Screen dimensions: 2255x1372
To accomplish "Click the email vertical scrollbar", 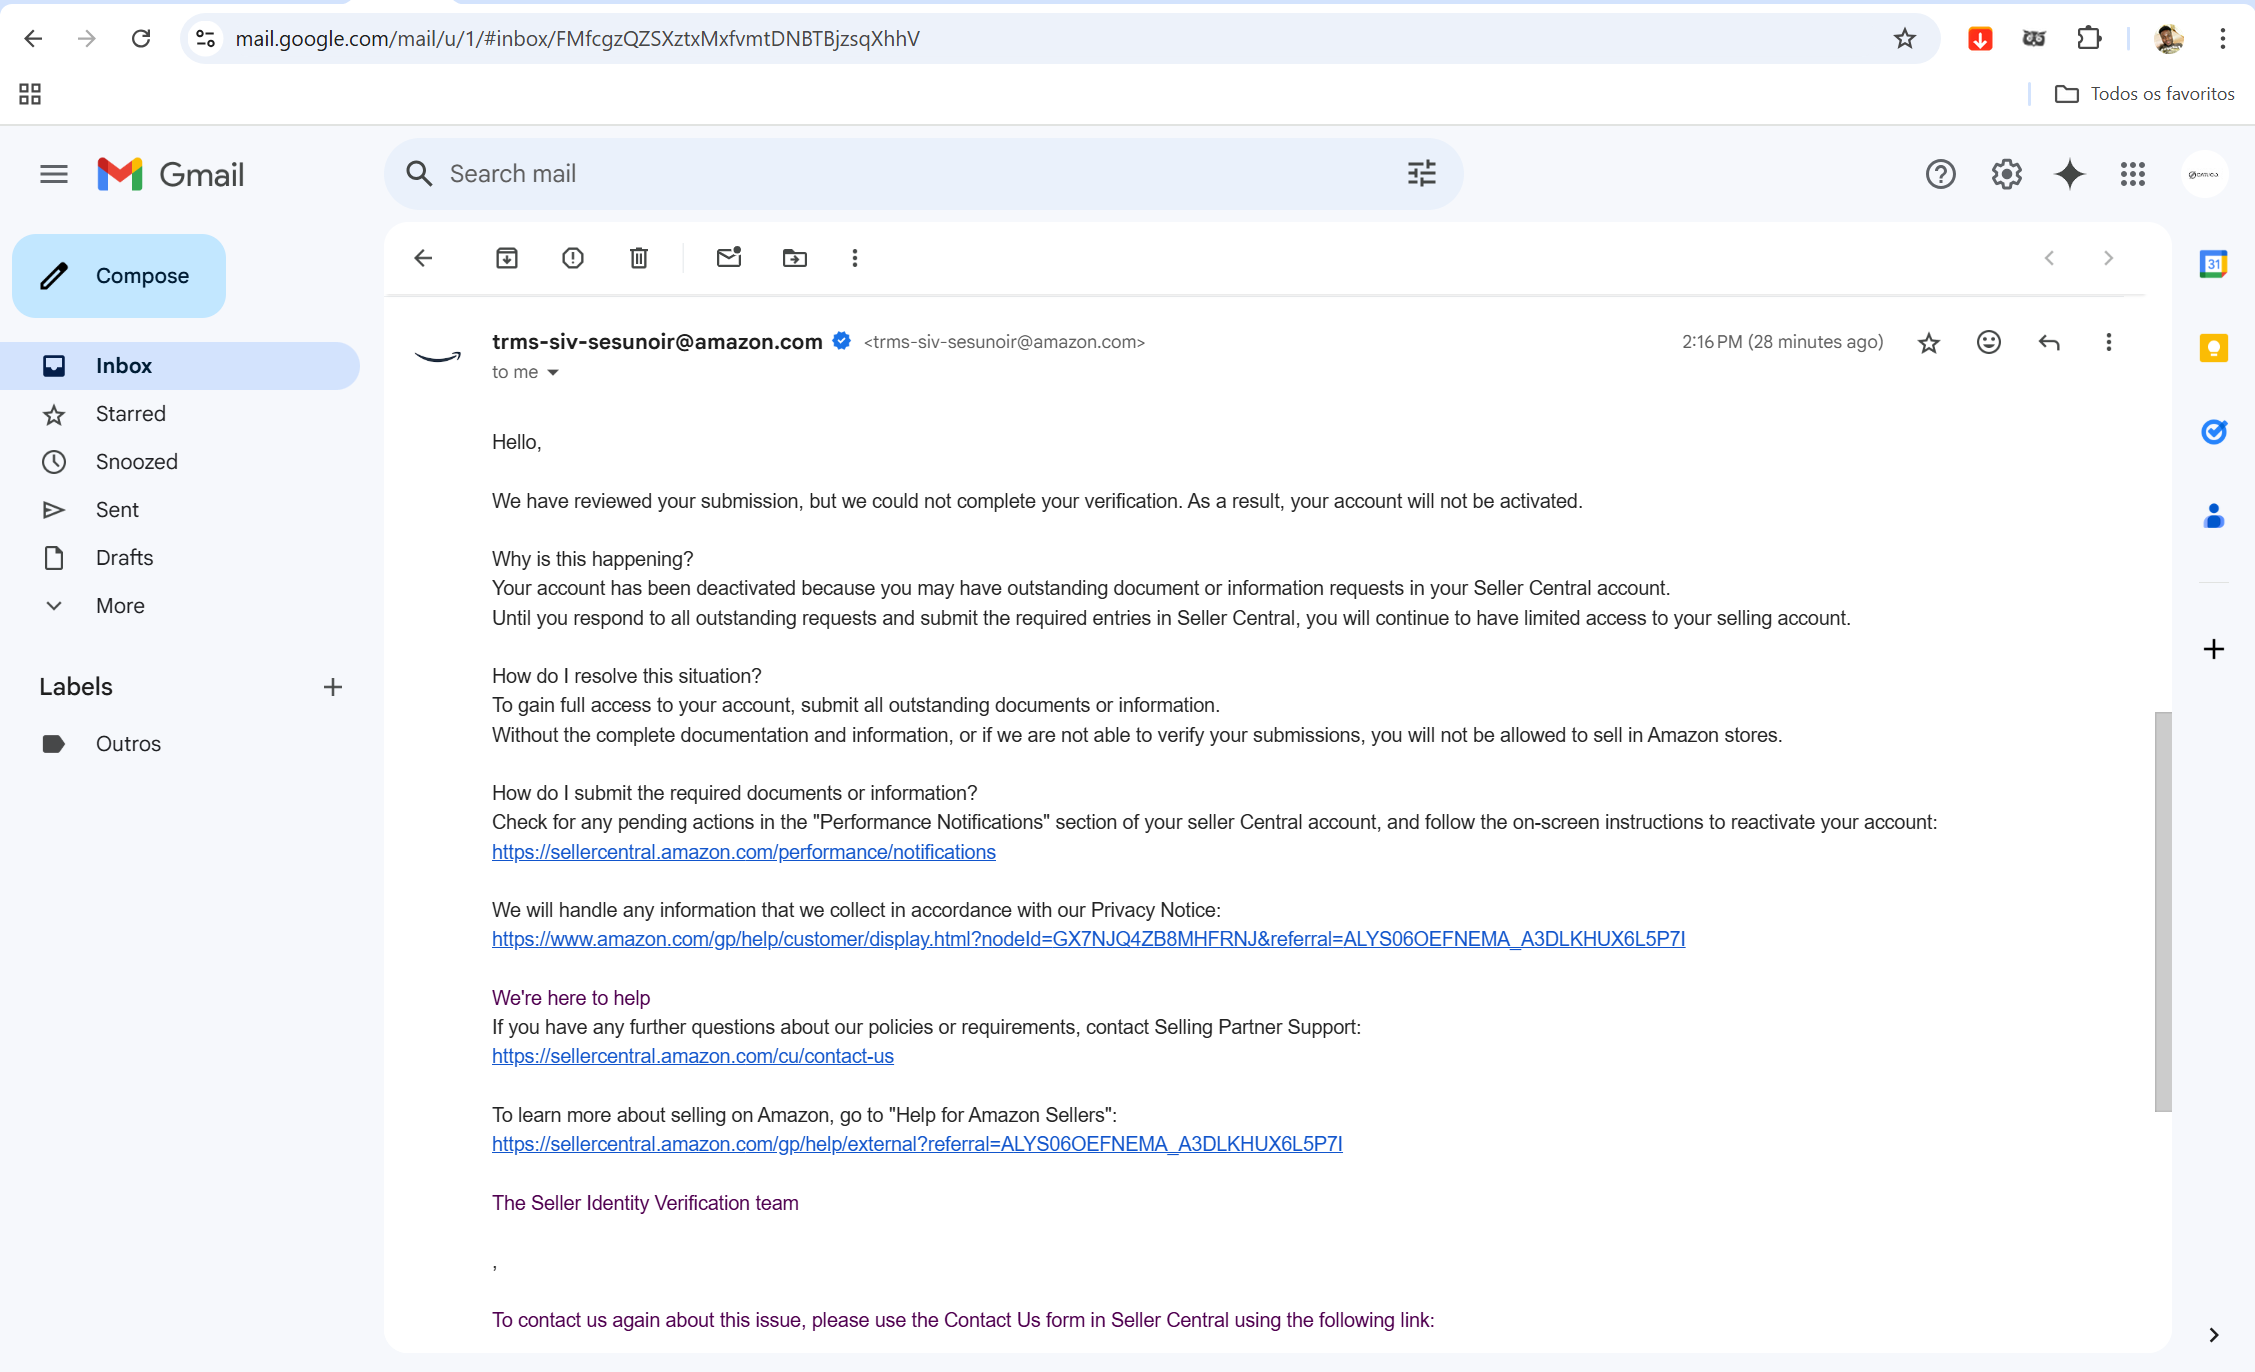I will point(2163,911).
